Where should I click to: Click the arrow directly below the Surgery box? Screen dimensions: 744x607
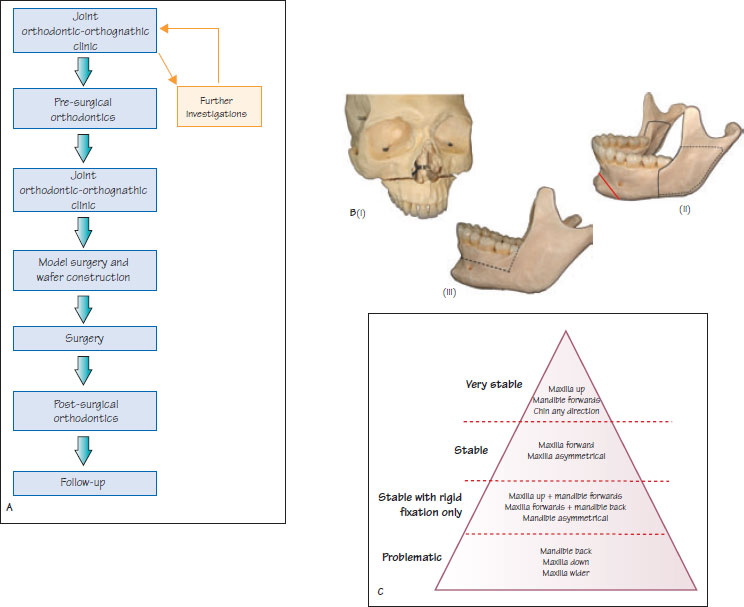[85, 372]
